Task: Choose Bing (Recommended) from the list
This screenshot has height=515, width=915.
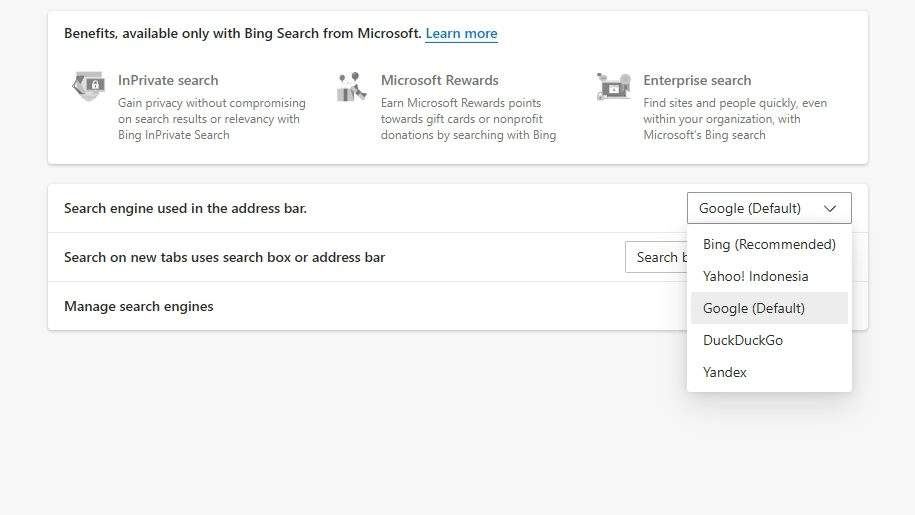Action: coord(769,244)
